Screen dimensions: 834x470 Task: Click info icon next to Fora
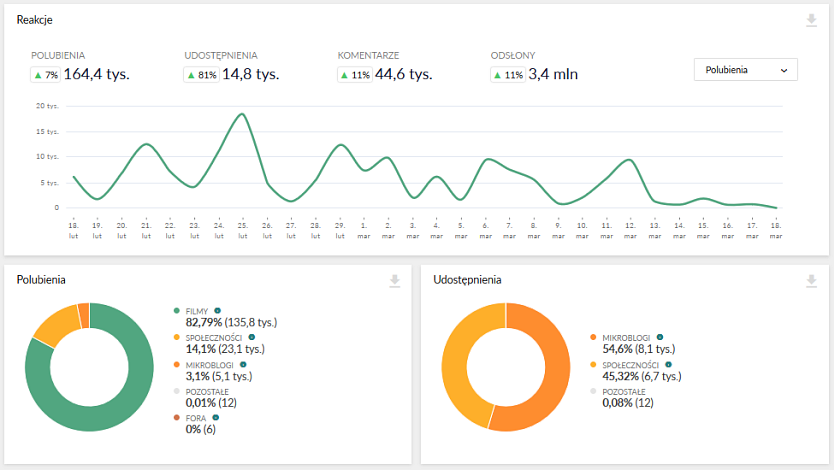point(215,417)
